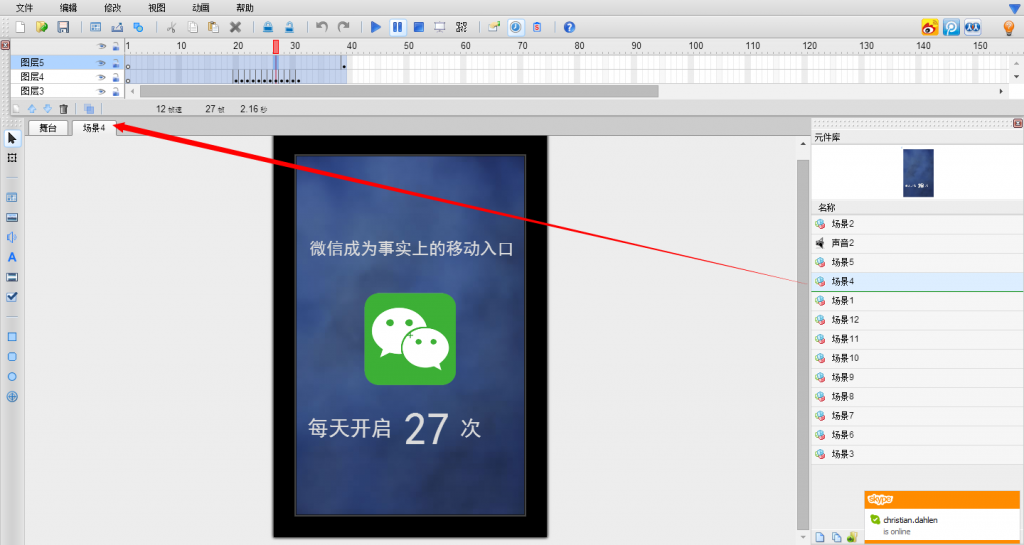
Task: Click the Skype christian.dahlen notification
Action: (942, 518)
